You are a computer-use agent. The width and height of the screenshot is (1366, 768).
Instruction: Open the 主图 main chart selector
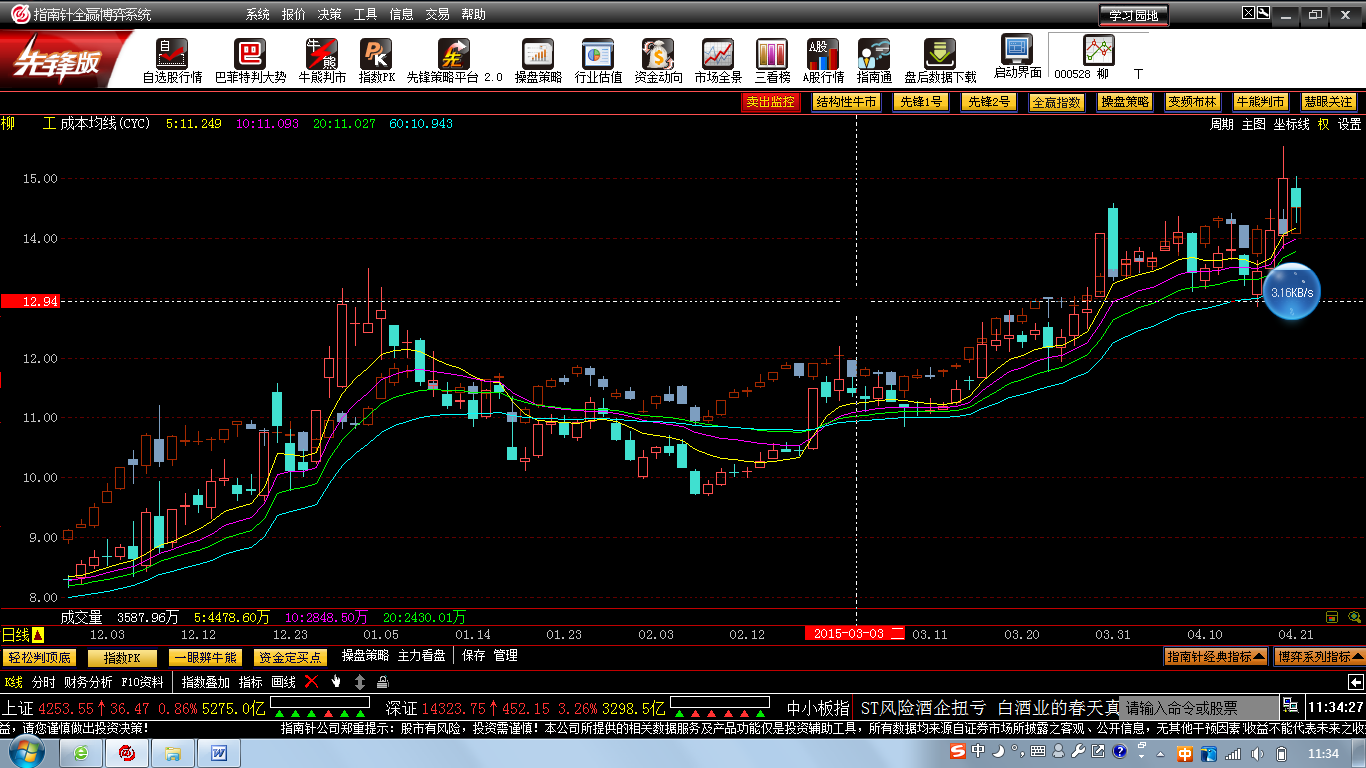pyautogui.click(x=1254, y=124)
